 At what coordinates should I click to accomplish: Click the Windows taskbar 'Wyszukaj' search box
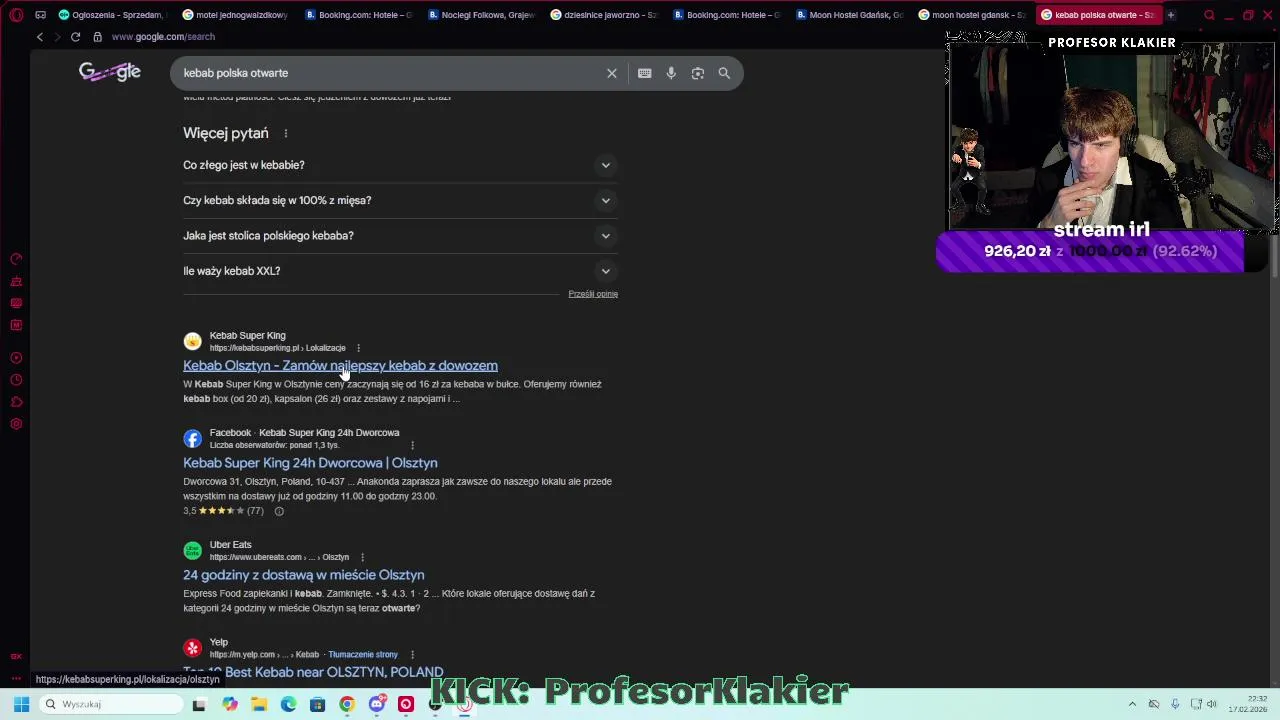coord(110,704)
